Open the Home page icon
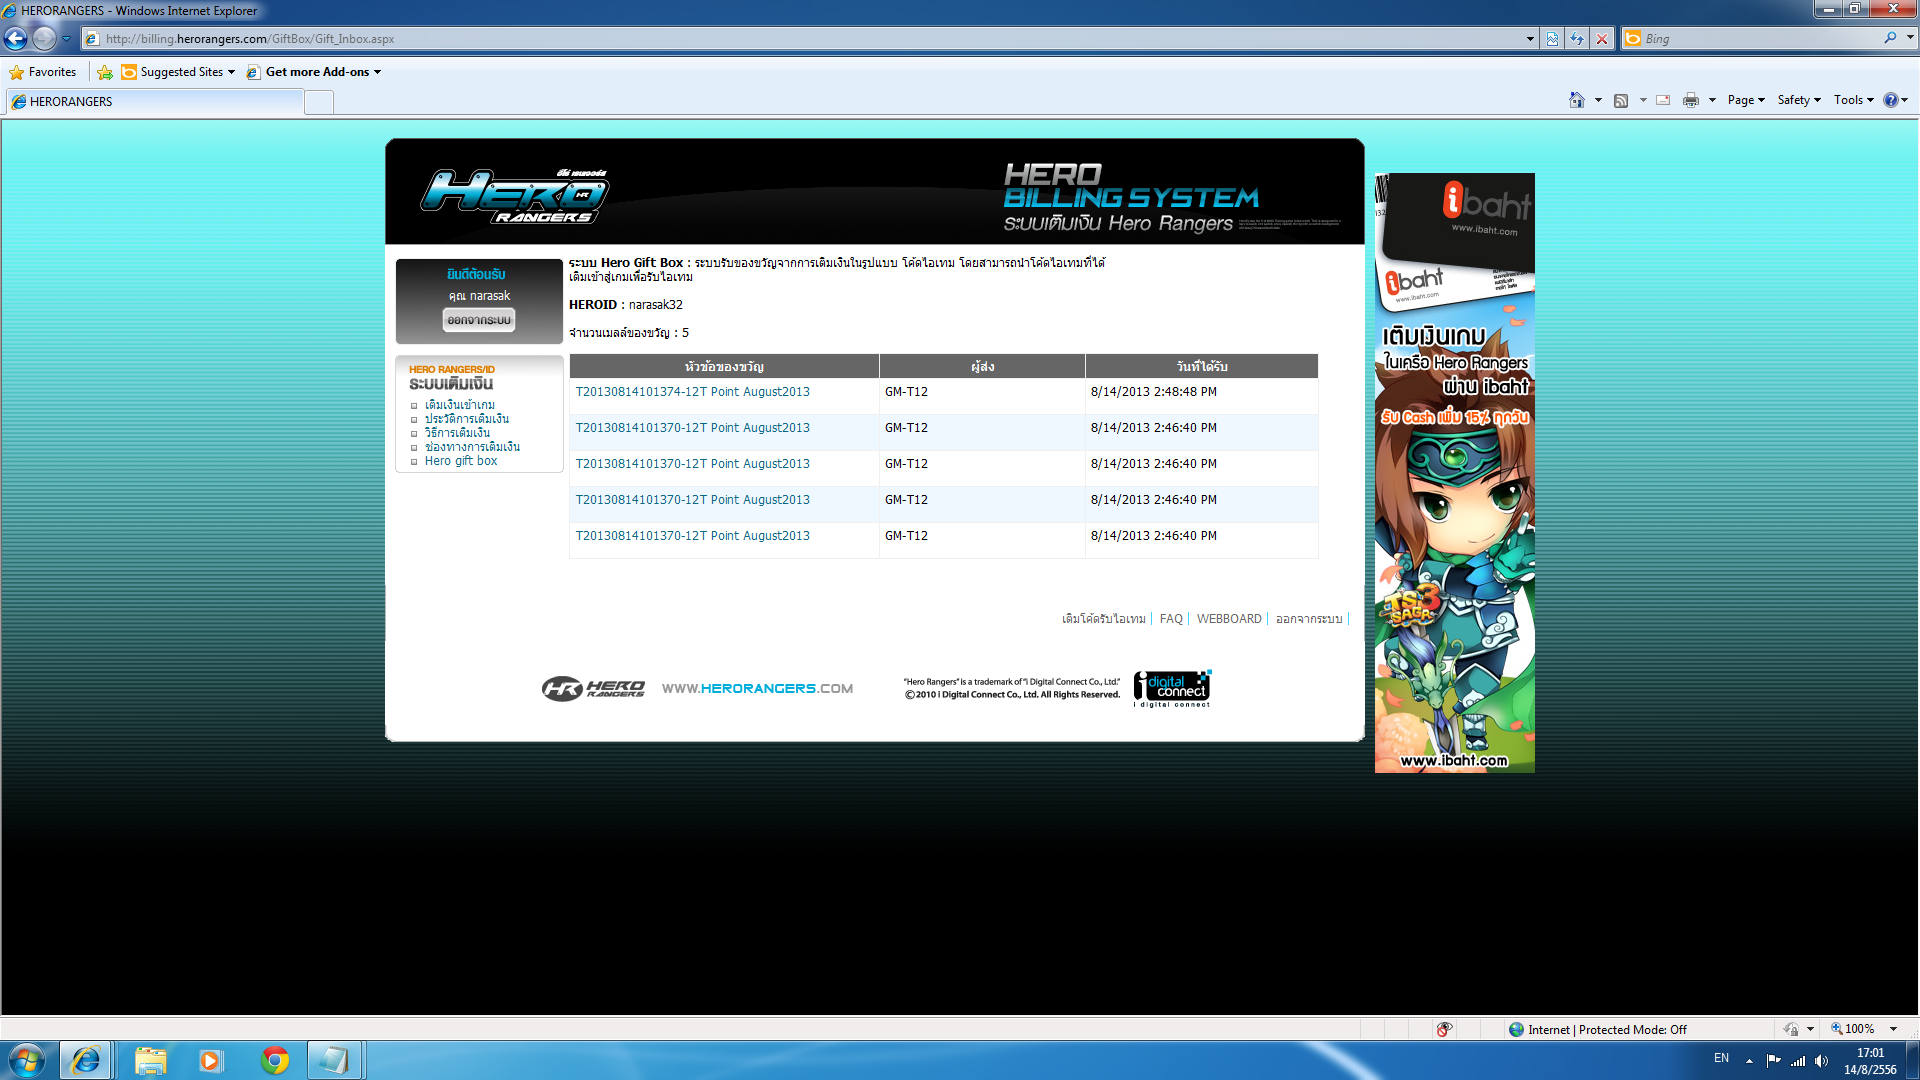 click(1577, 100)
